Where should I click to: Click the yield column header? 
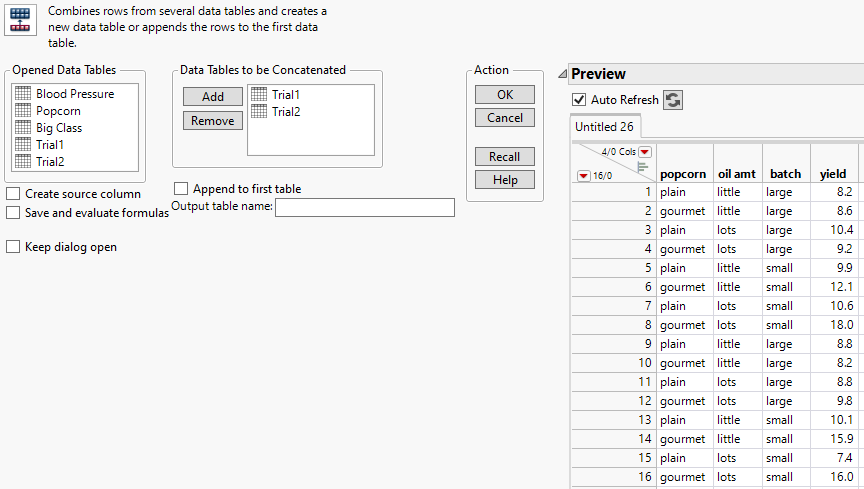tap(832, 173)
